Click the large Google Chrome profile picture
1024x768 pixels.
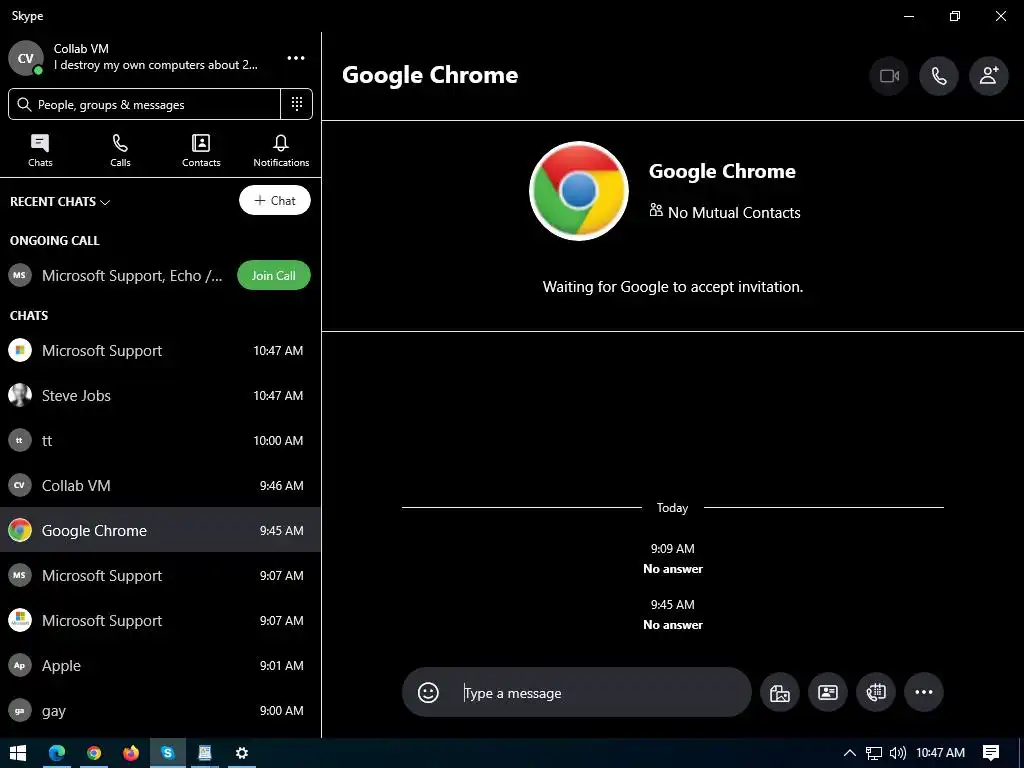pyautogui.click(x=579, y=191)
